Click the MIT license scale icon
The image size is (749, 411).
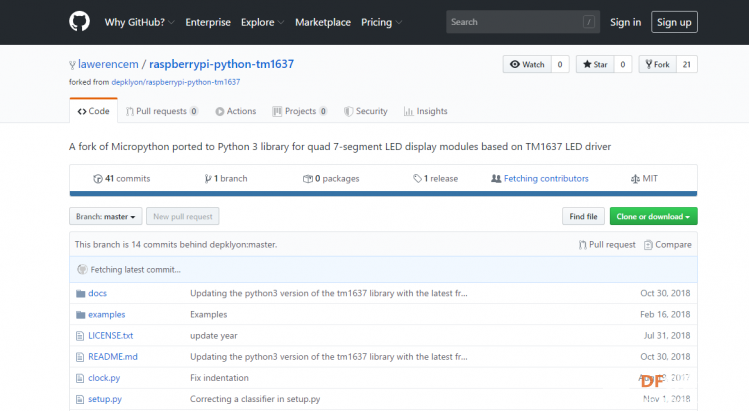pyautogui.click(x=635, y=179)
